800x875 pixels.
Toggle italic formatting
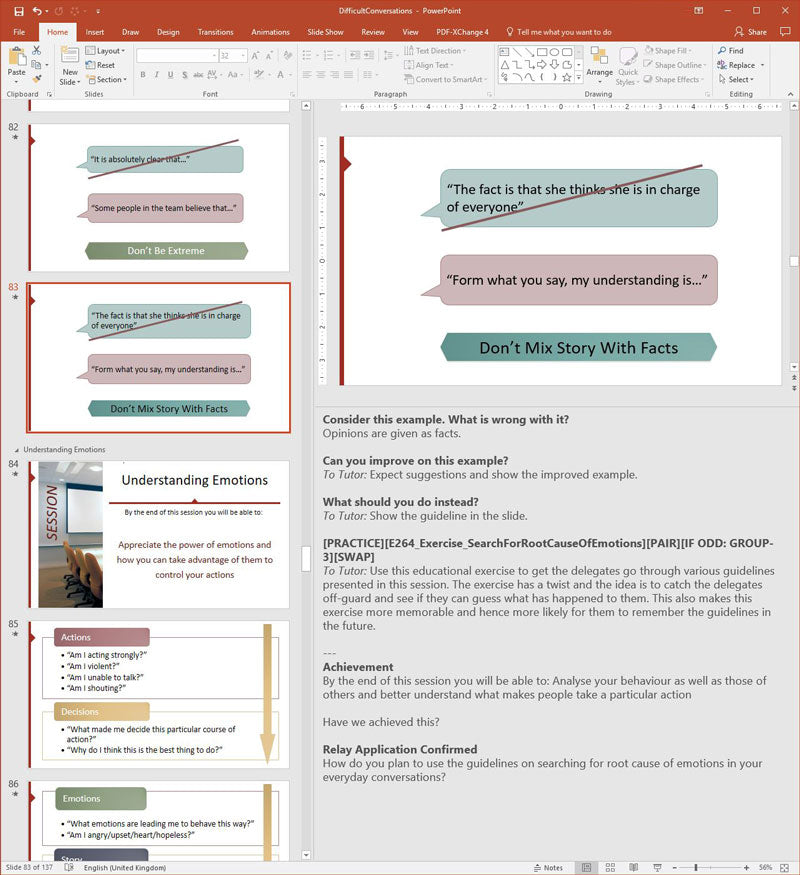[157, 75]
